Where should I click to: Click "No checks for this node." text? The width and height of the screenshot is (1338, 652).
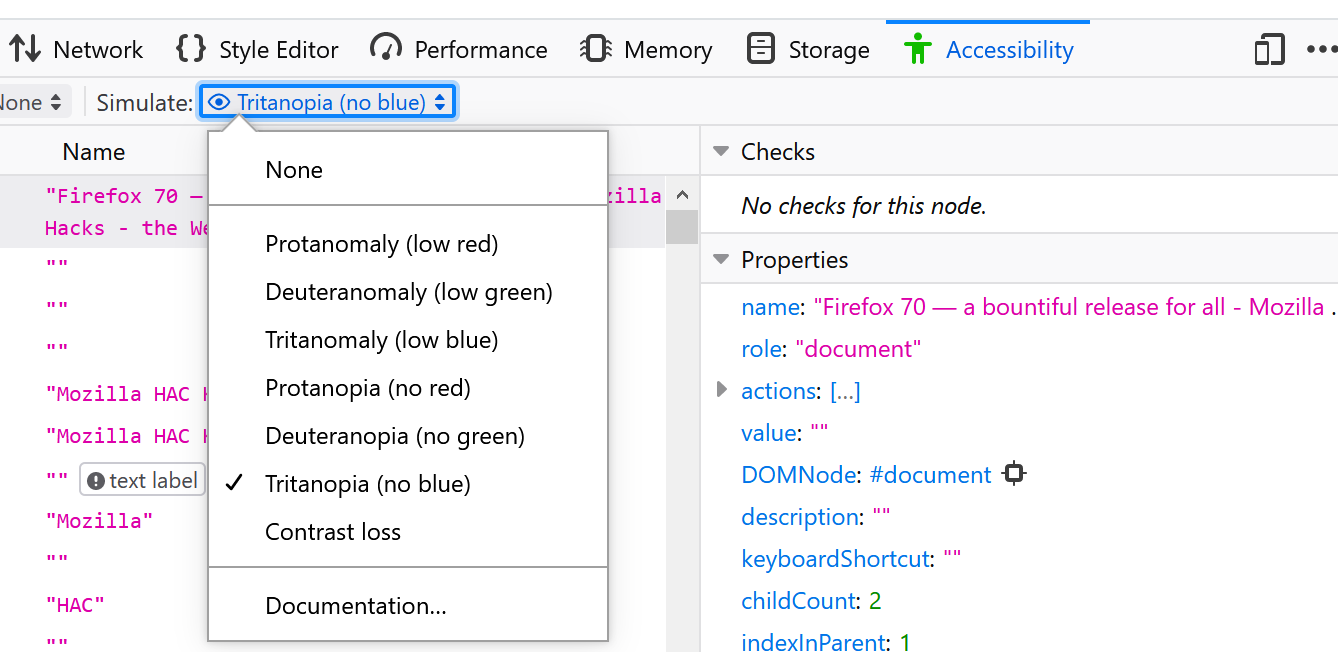864,207
